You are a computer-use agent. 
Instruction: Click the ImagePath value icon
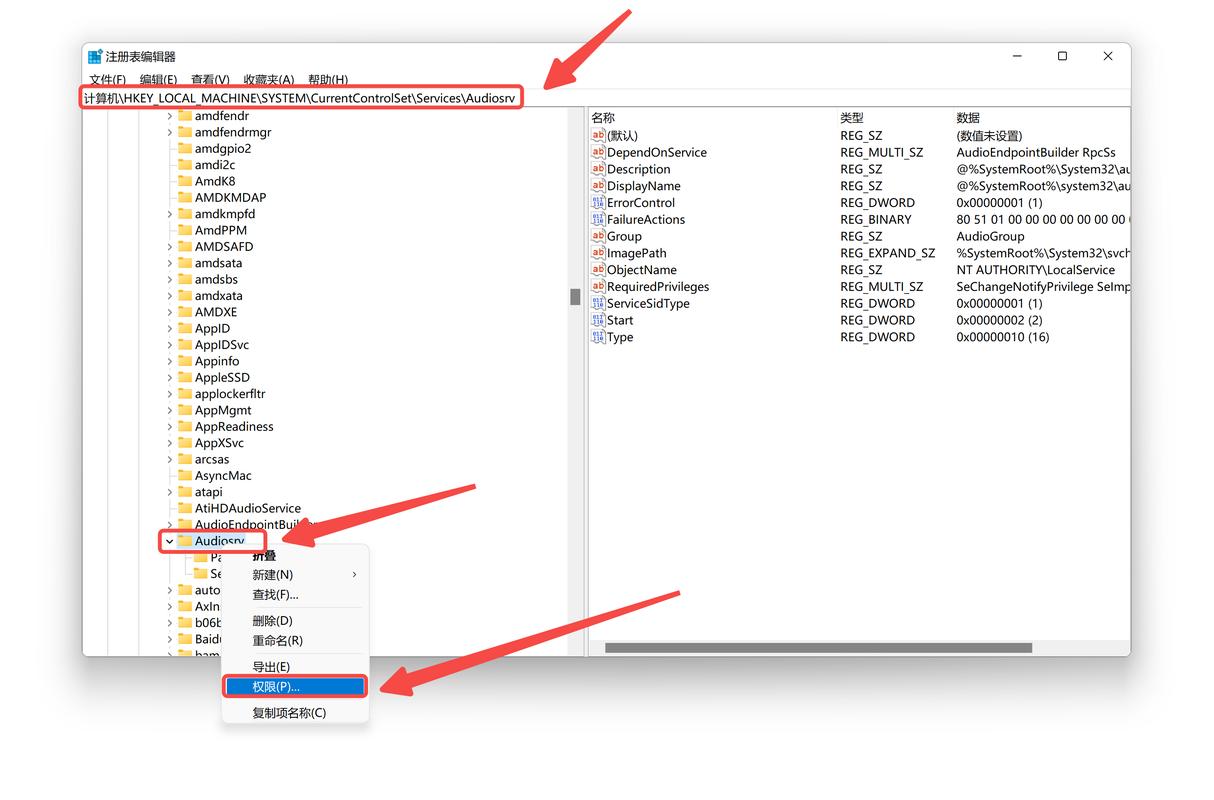(x=598, y=253)
